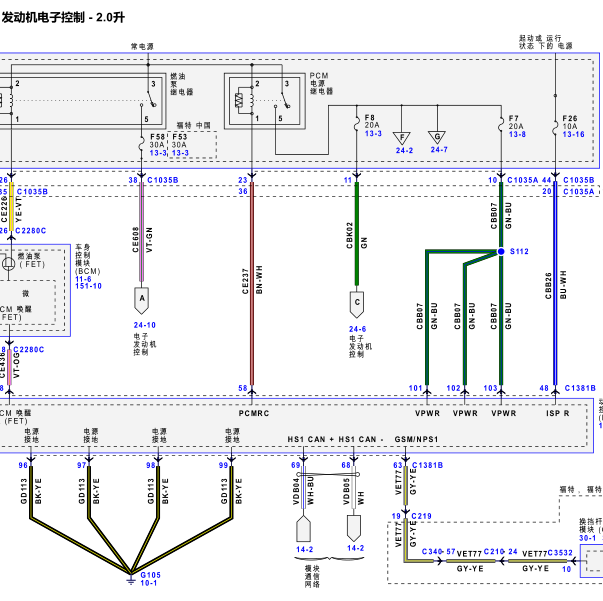This screenshot has height=601, width=603.
Task: Open page link 24-7 below marker G
Action: (439, 150)
